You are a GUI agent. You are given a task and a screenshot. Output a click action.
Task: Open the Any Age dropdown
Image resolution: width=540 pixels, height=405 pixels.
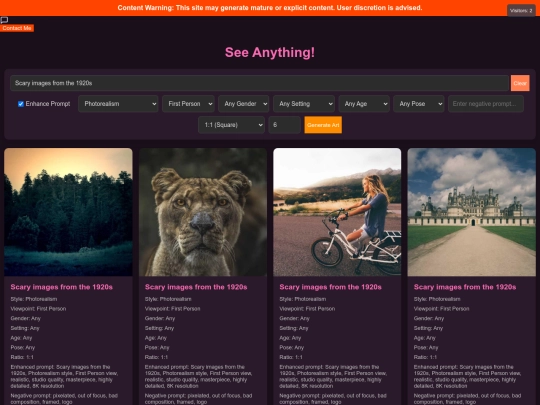tap(364, 104)
